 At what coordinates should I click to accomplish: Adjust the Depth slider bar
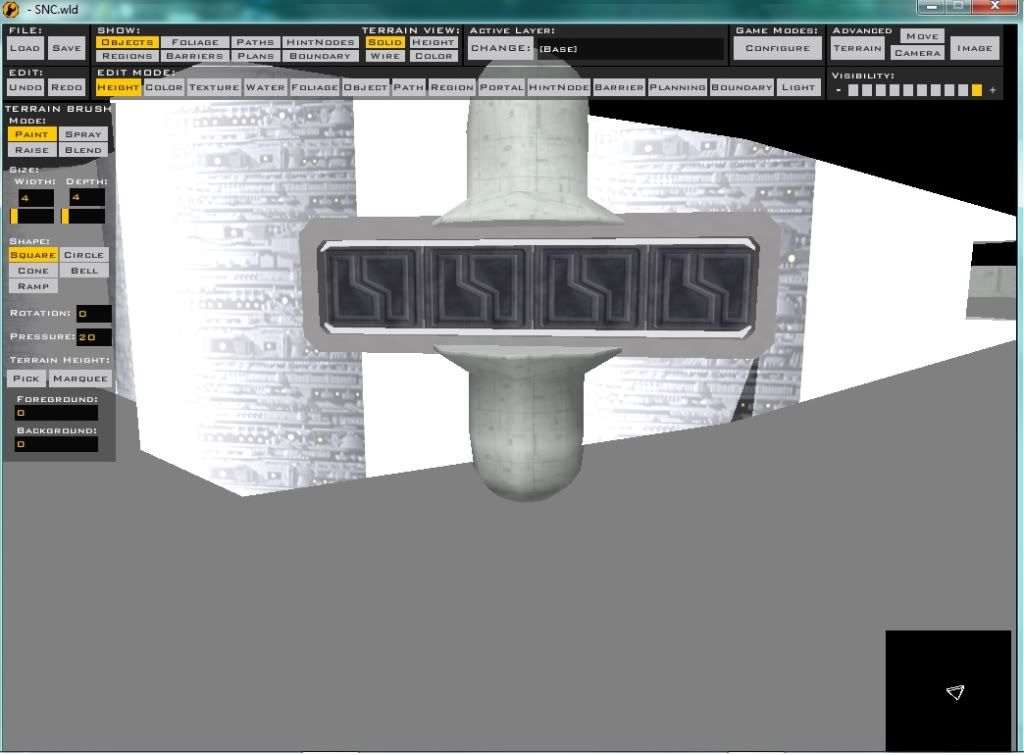tap(83, 216)
